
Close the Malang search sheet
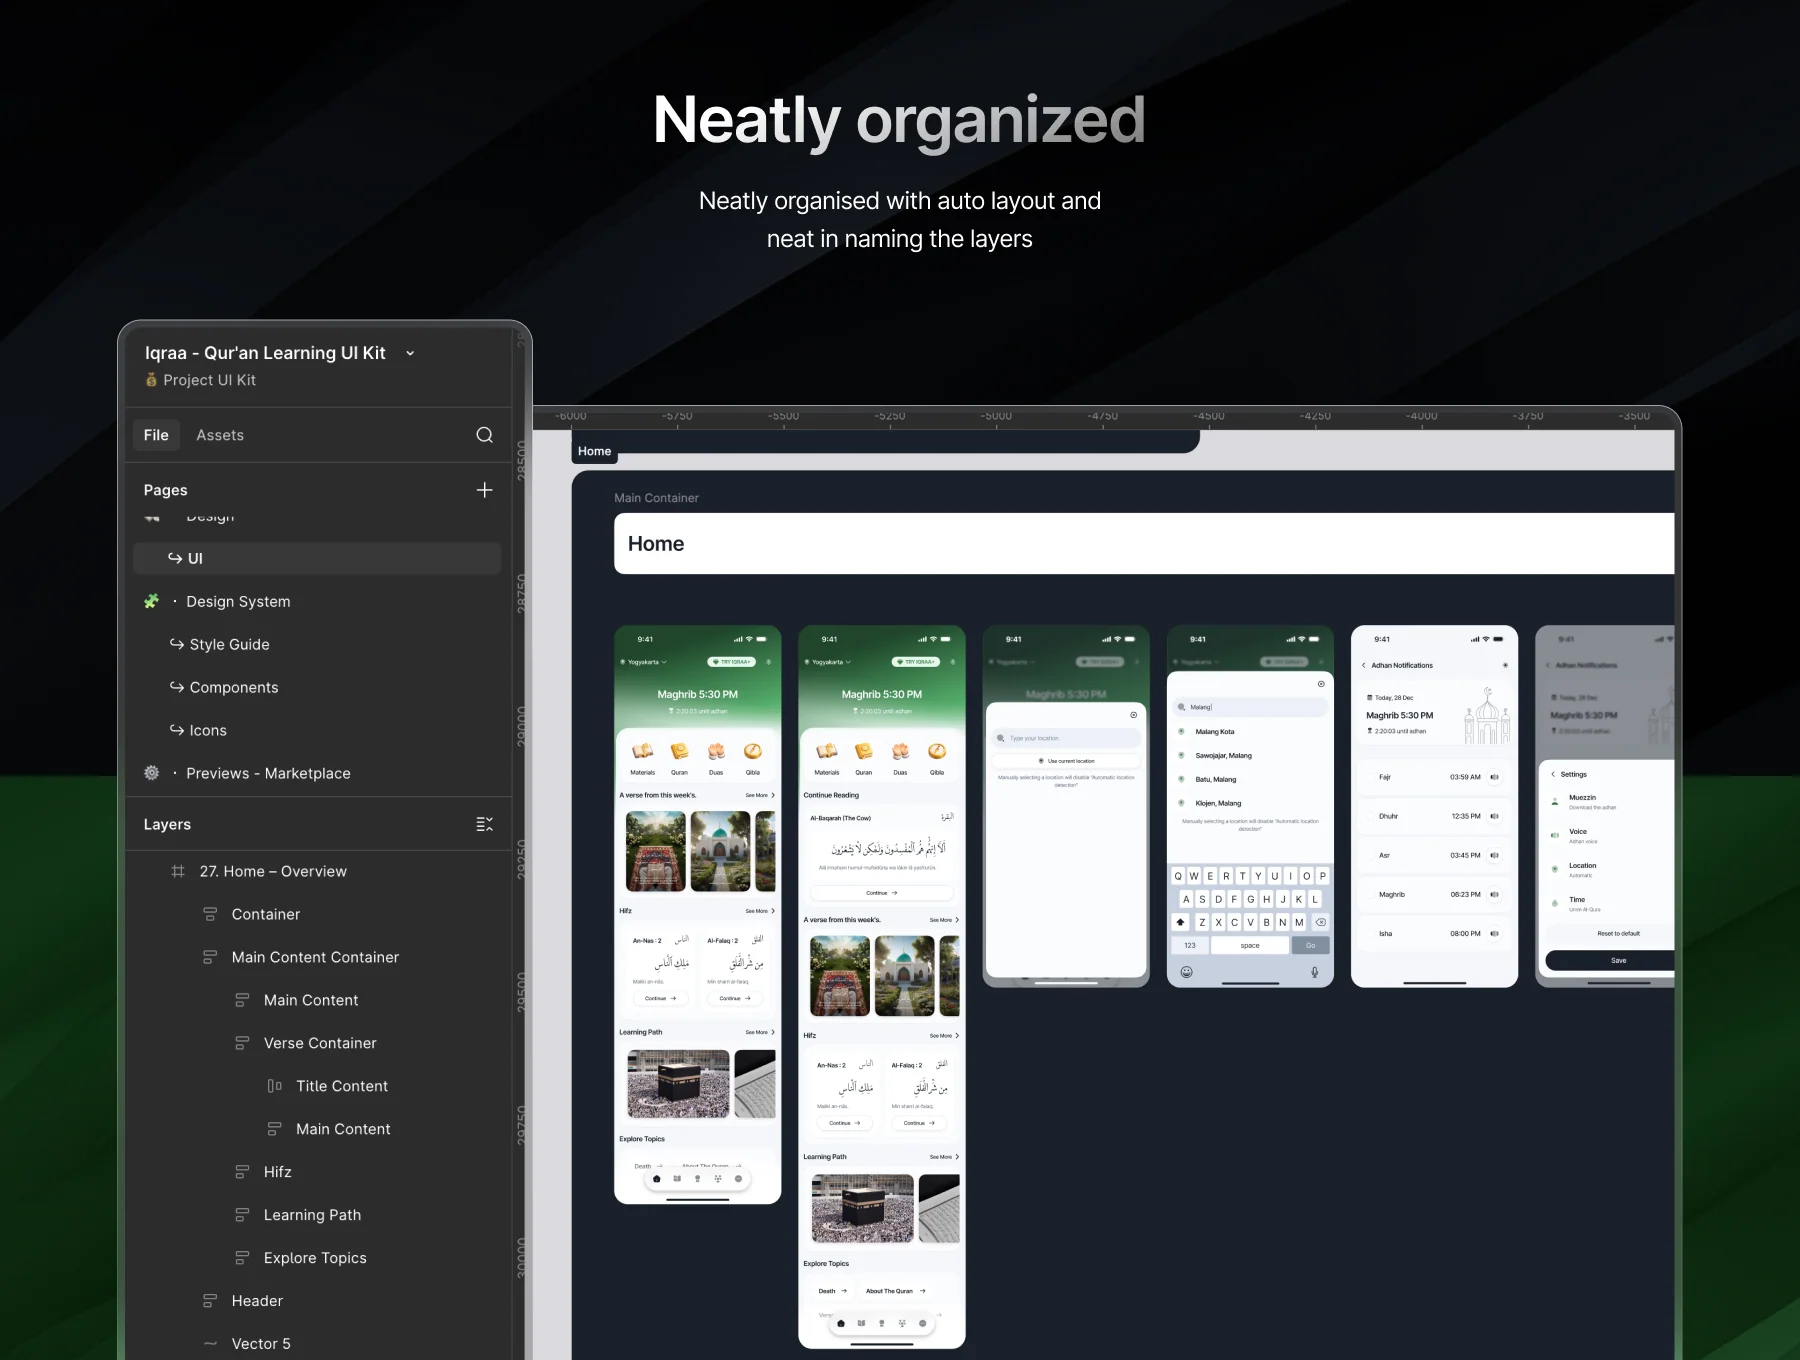pos(1321,684)
